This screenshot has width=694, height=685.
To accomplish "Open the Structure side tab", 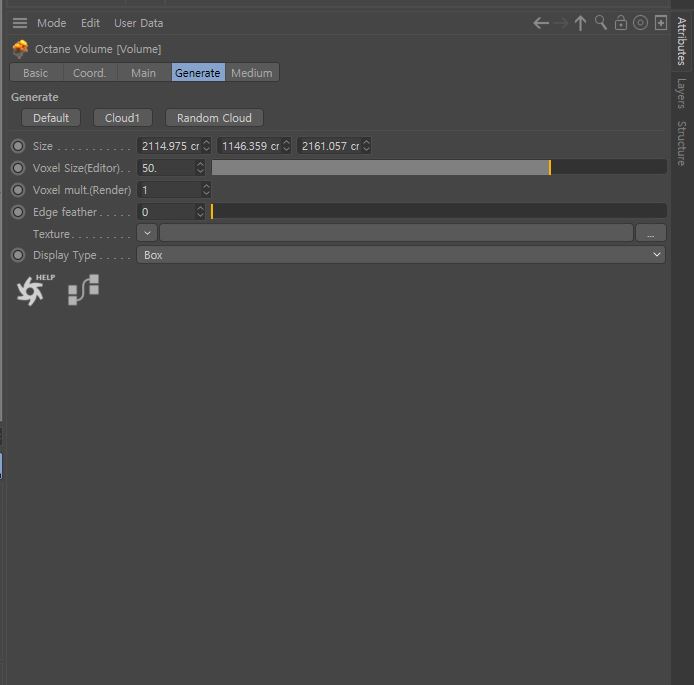I will [x=681, y=143].
